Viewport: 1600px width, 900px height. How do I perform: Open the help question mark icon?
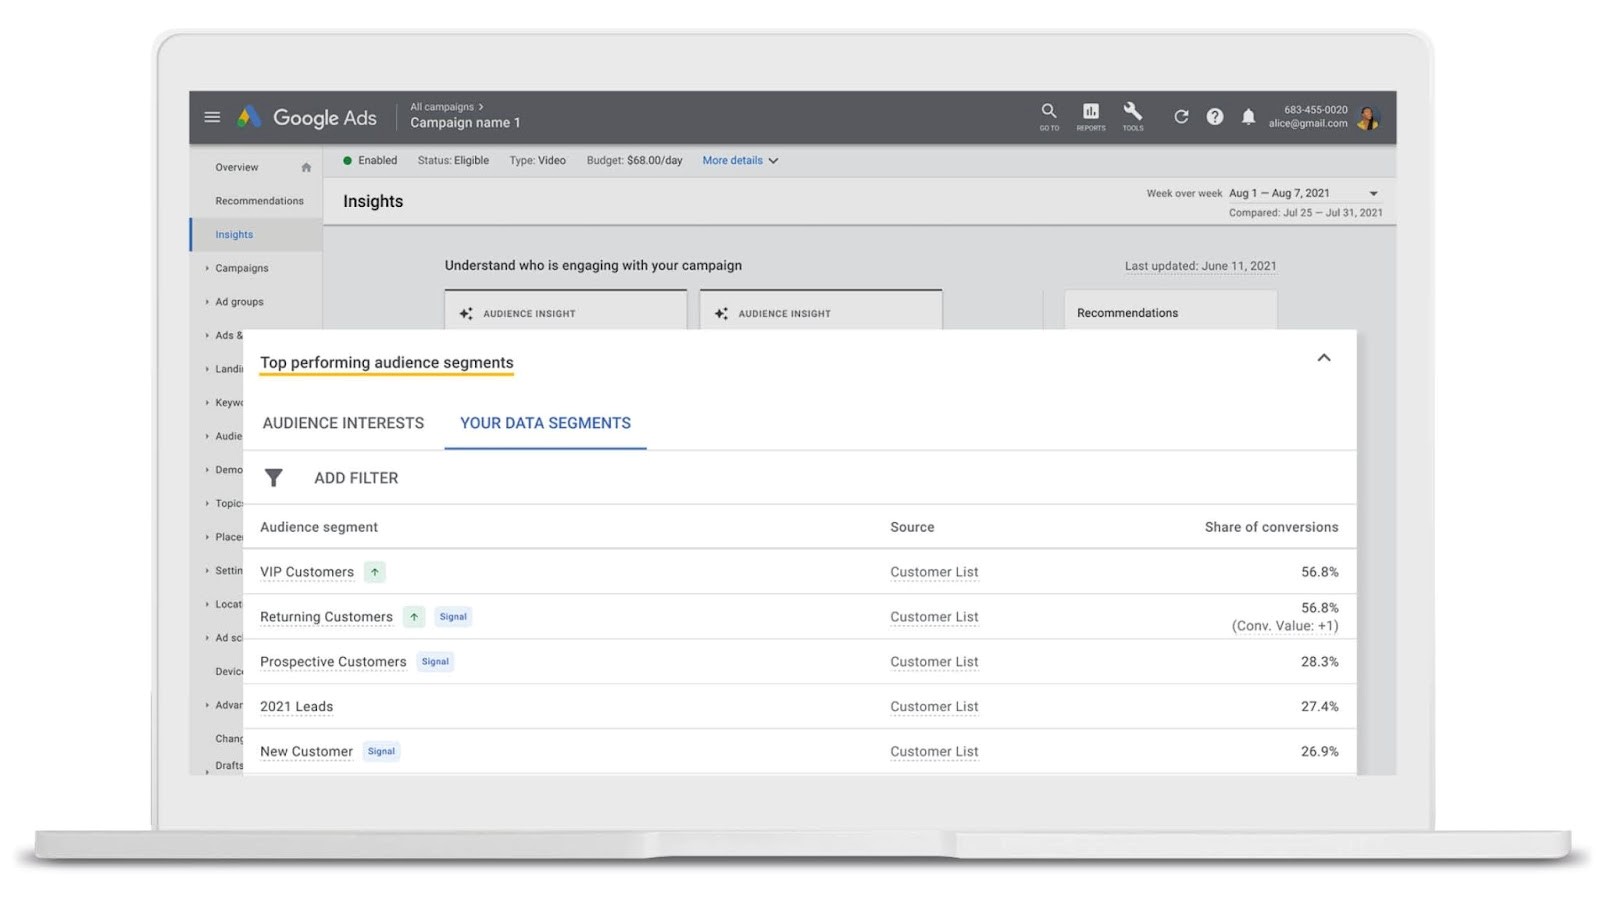(1214, 117)
